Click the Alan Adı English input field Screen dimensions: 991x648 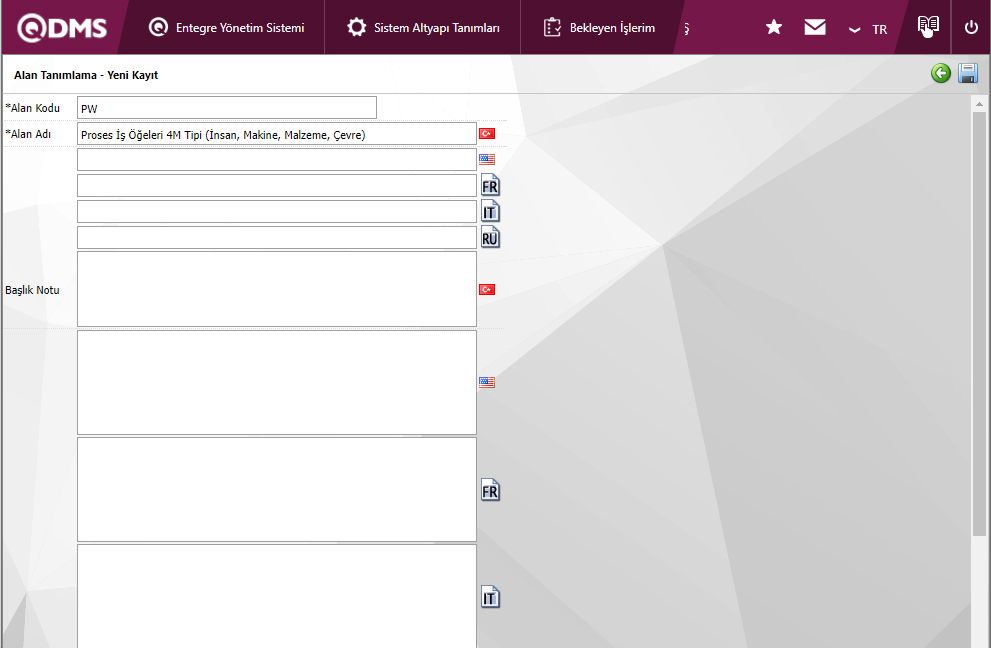(277, 159)
